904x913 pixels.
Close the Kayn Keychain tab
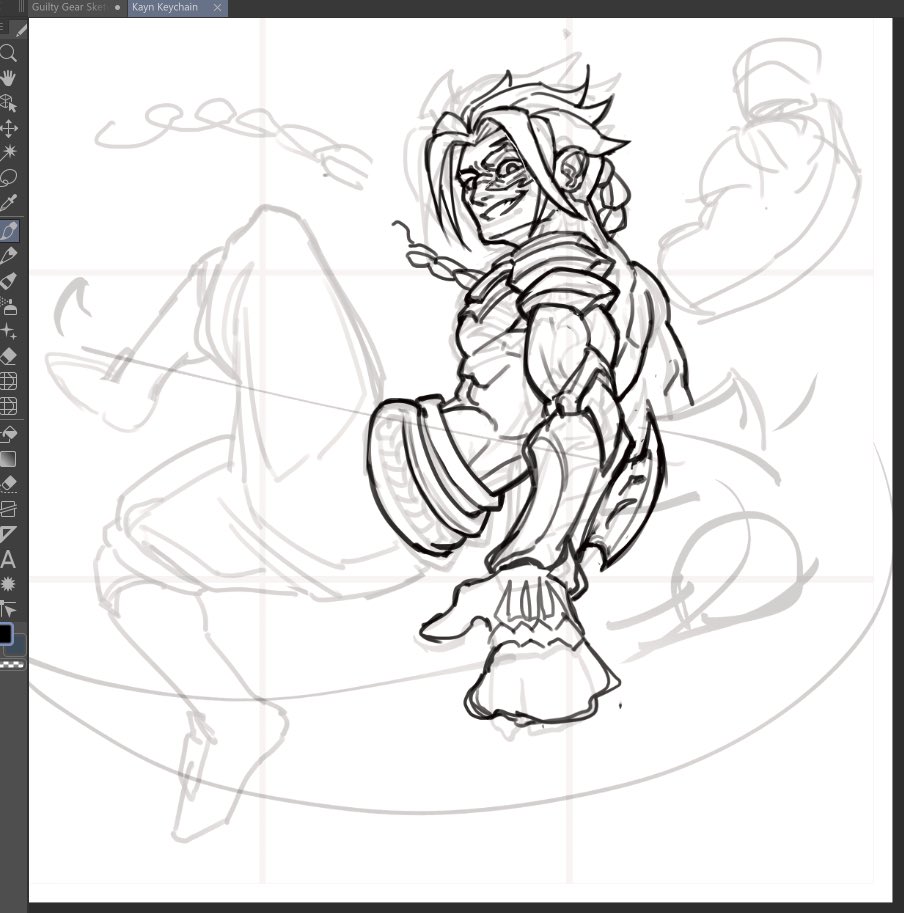click(217, 8)
